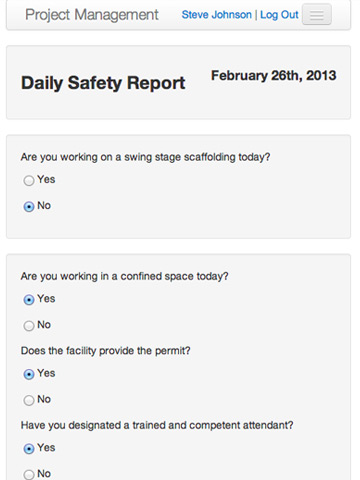The height and width of the screenshot is (480, 360).
Task: Click the Steve Johnson profile link
Action: (217, 15)
